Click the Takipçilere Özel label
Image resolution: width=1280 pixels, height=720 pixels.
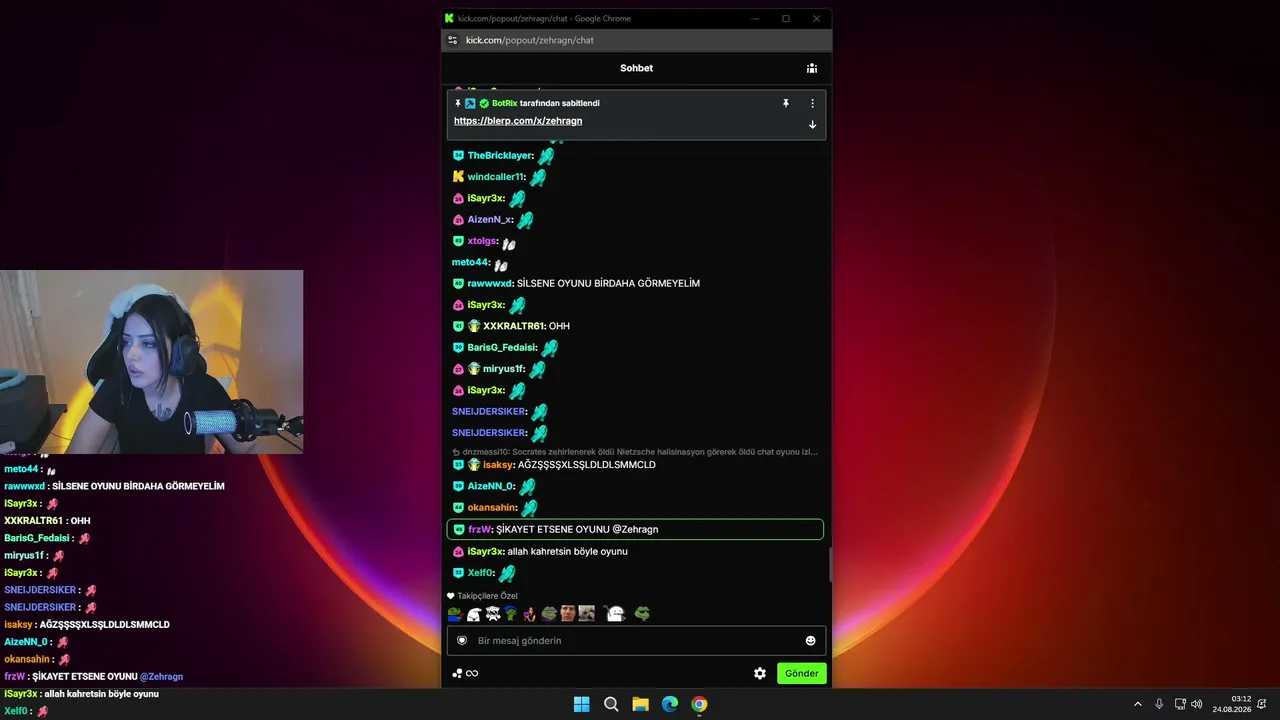(487, 596)
